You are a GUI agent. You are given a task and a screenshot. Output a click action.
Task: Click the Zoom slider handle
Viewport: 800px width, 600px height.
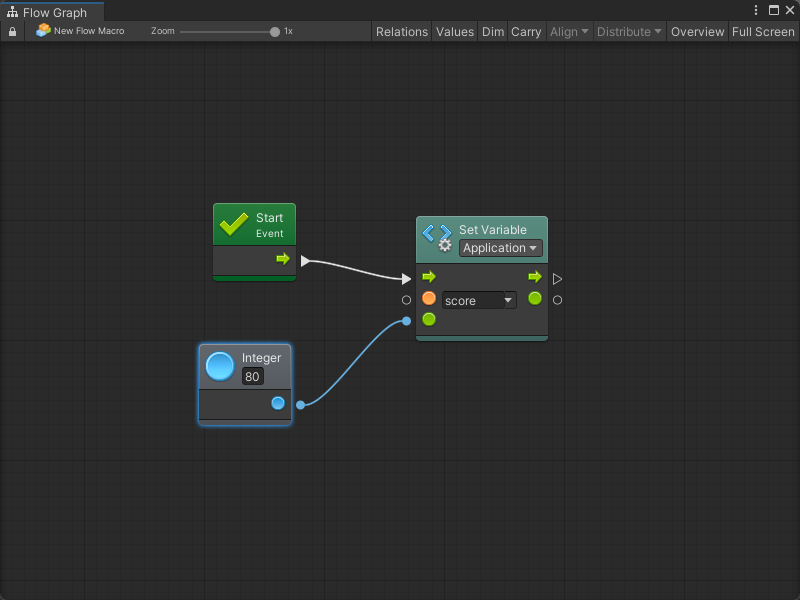[275, 32]
